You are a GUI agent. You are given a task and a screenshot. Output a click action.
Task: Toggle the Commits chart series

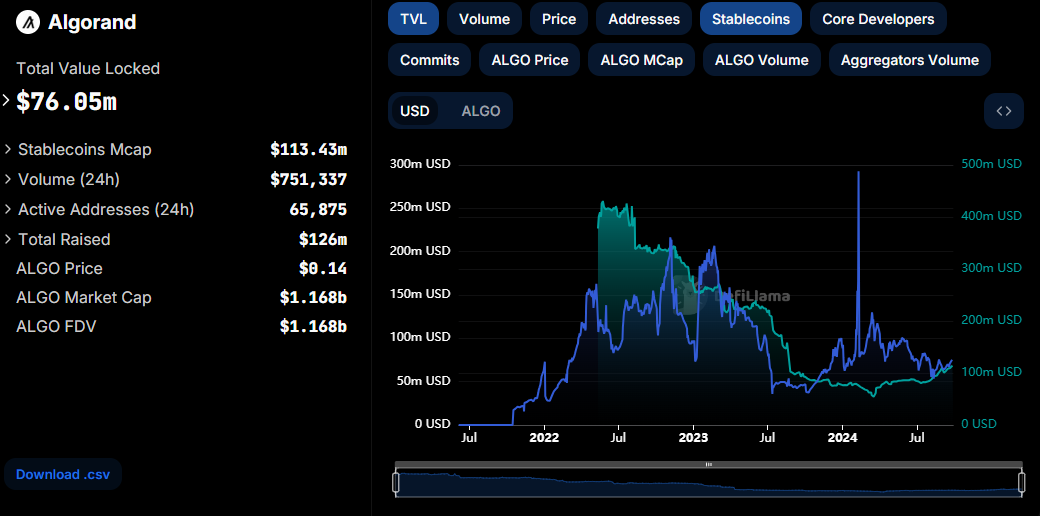click(430, 60)
